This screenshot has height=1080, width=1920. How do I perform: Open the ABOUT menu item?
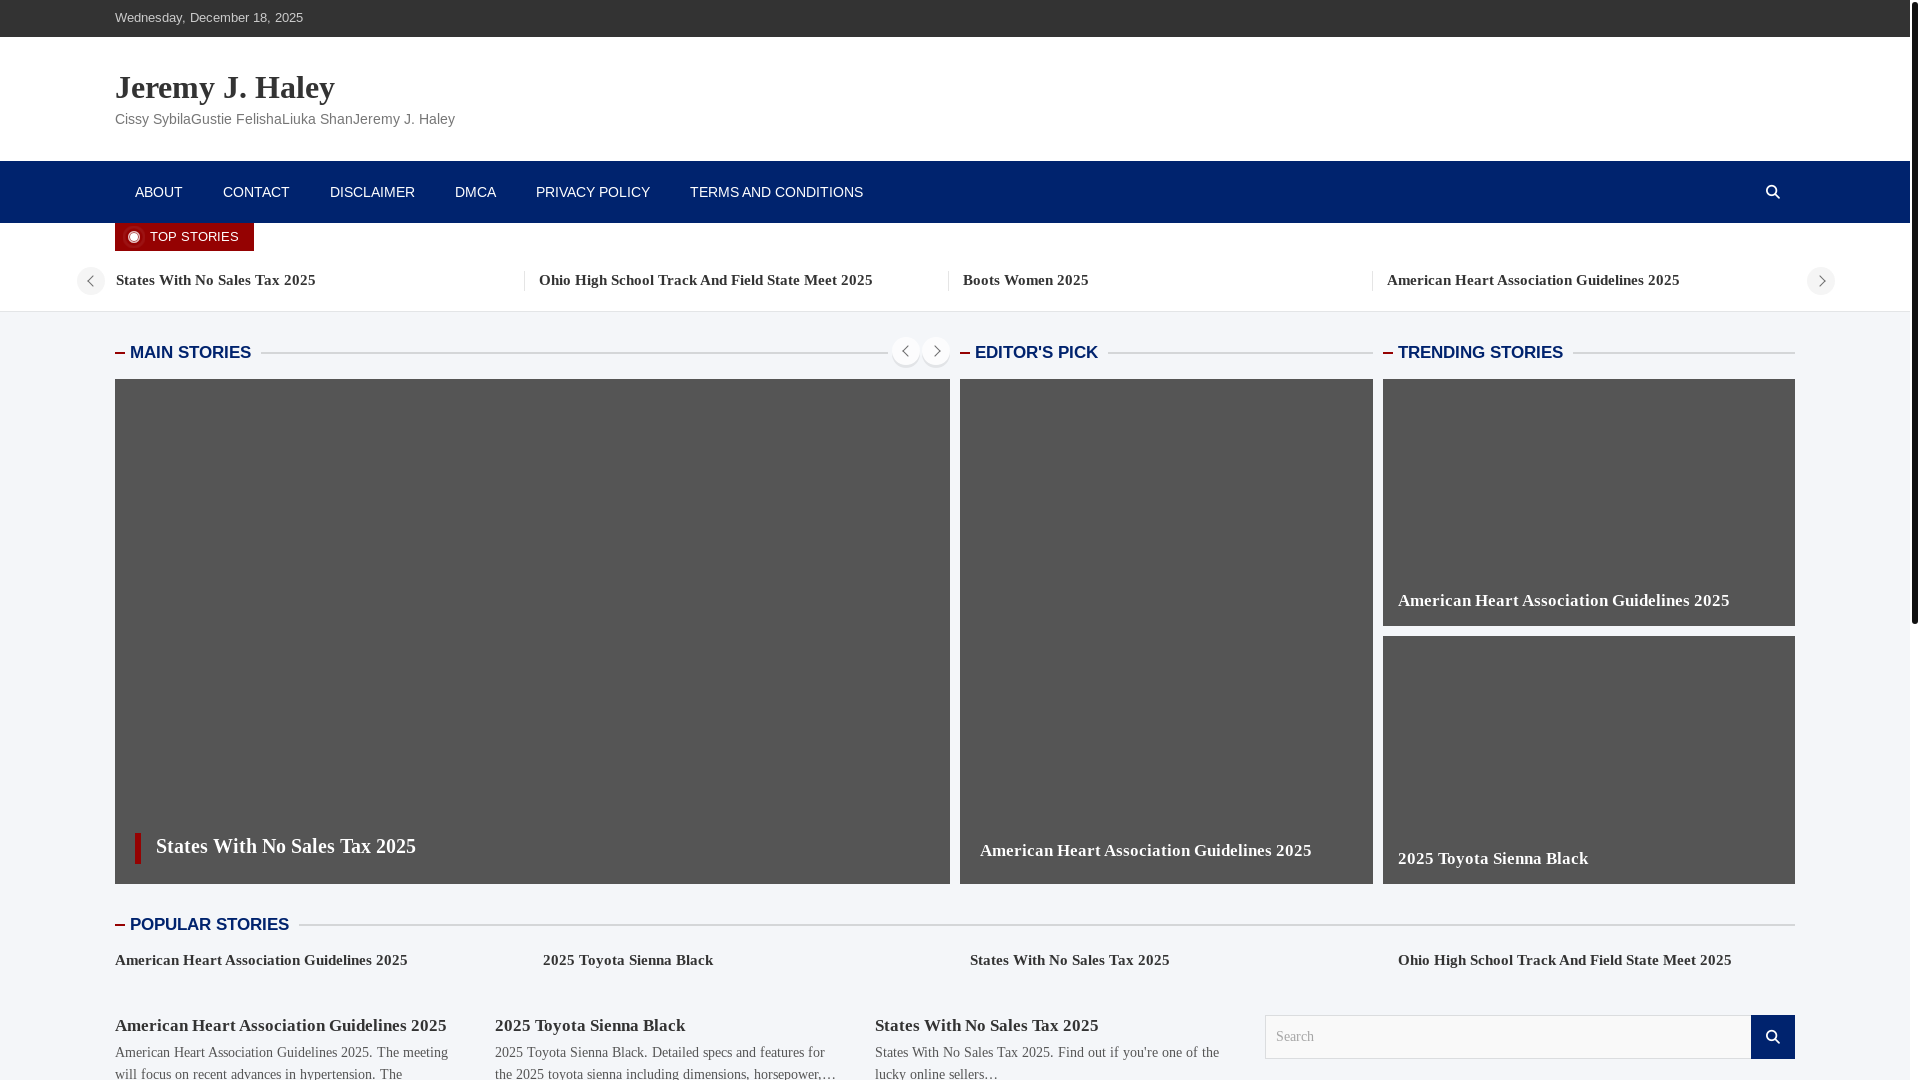click(158, 192)
